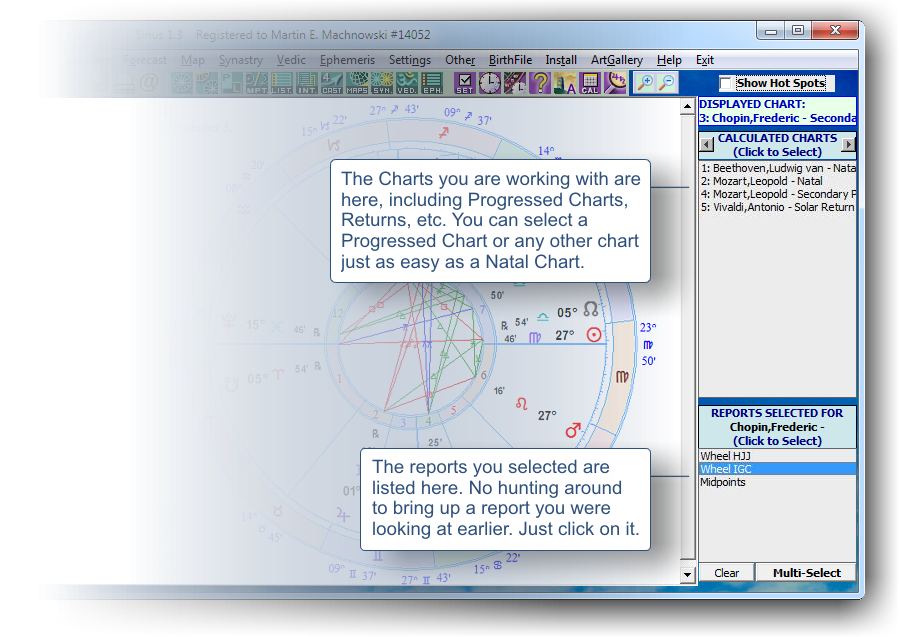
Task: Click the chart area scroll down arrow
Action: click(687, 574)
